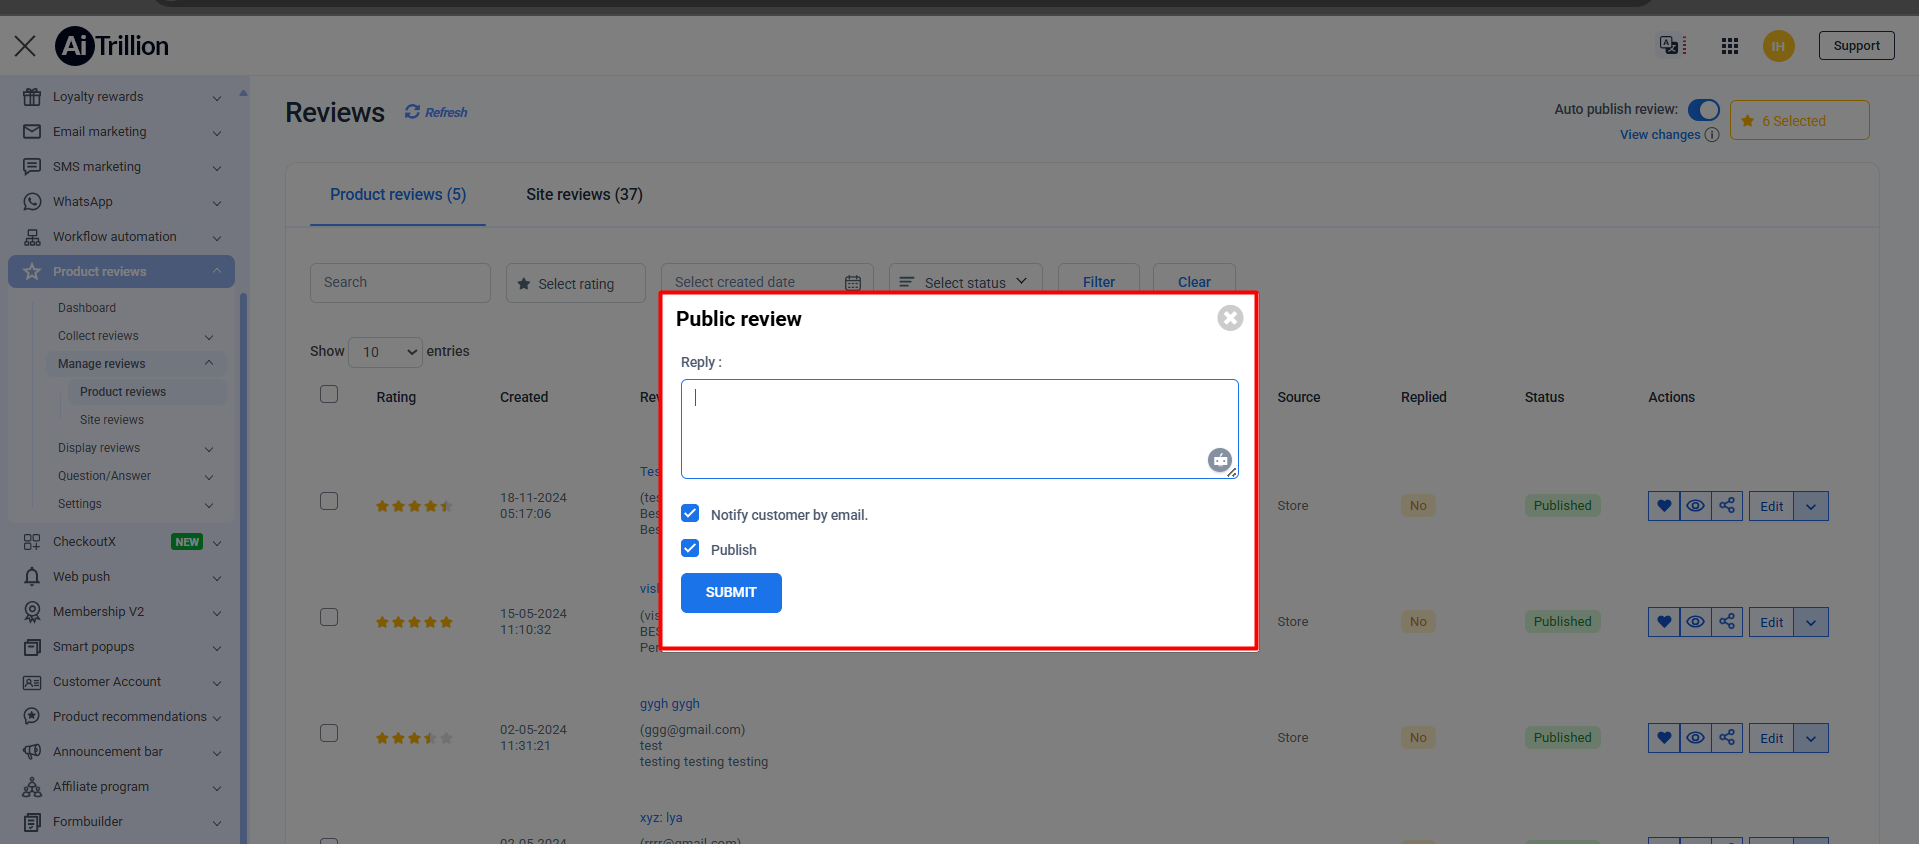Toggle the Auto publish review switch
This screenshot has width=1919, height=844.
click(x=1704, y=110)
